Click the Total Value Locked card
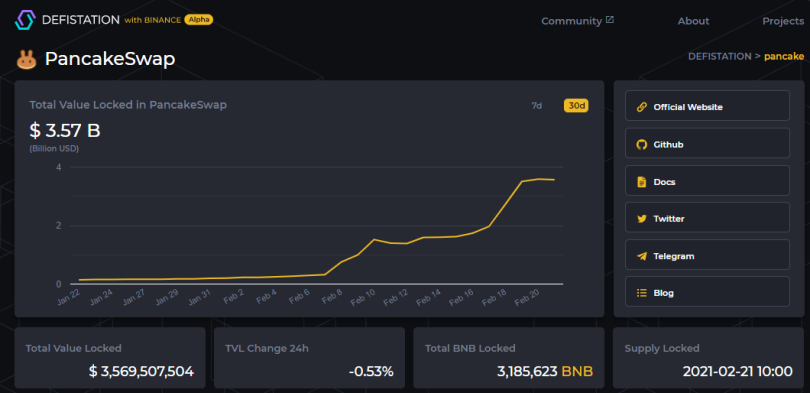 [110, 358]
